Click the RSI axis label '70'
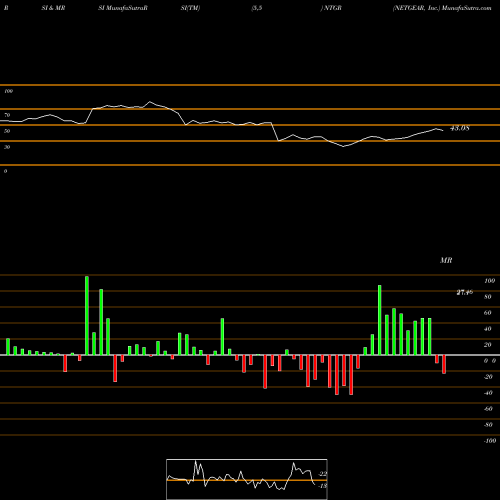The height and width of the screenshot is (500, 500). 7,115
